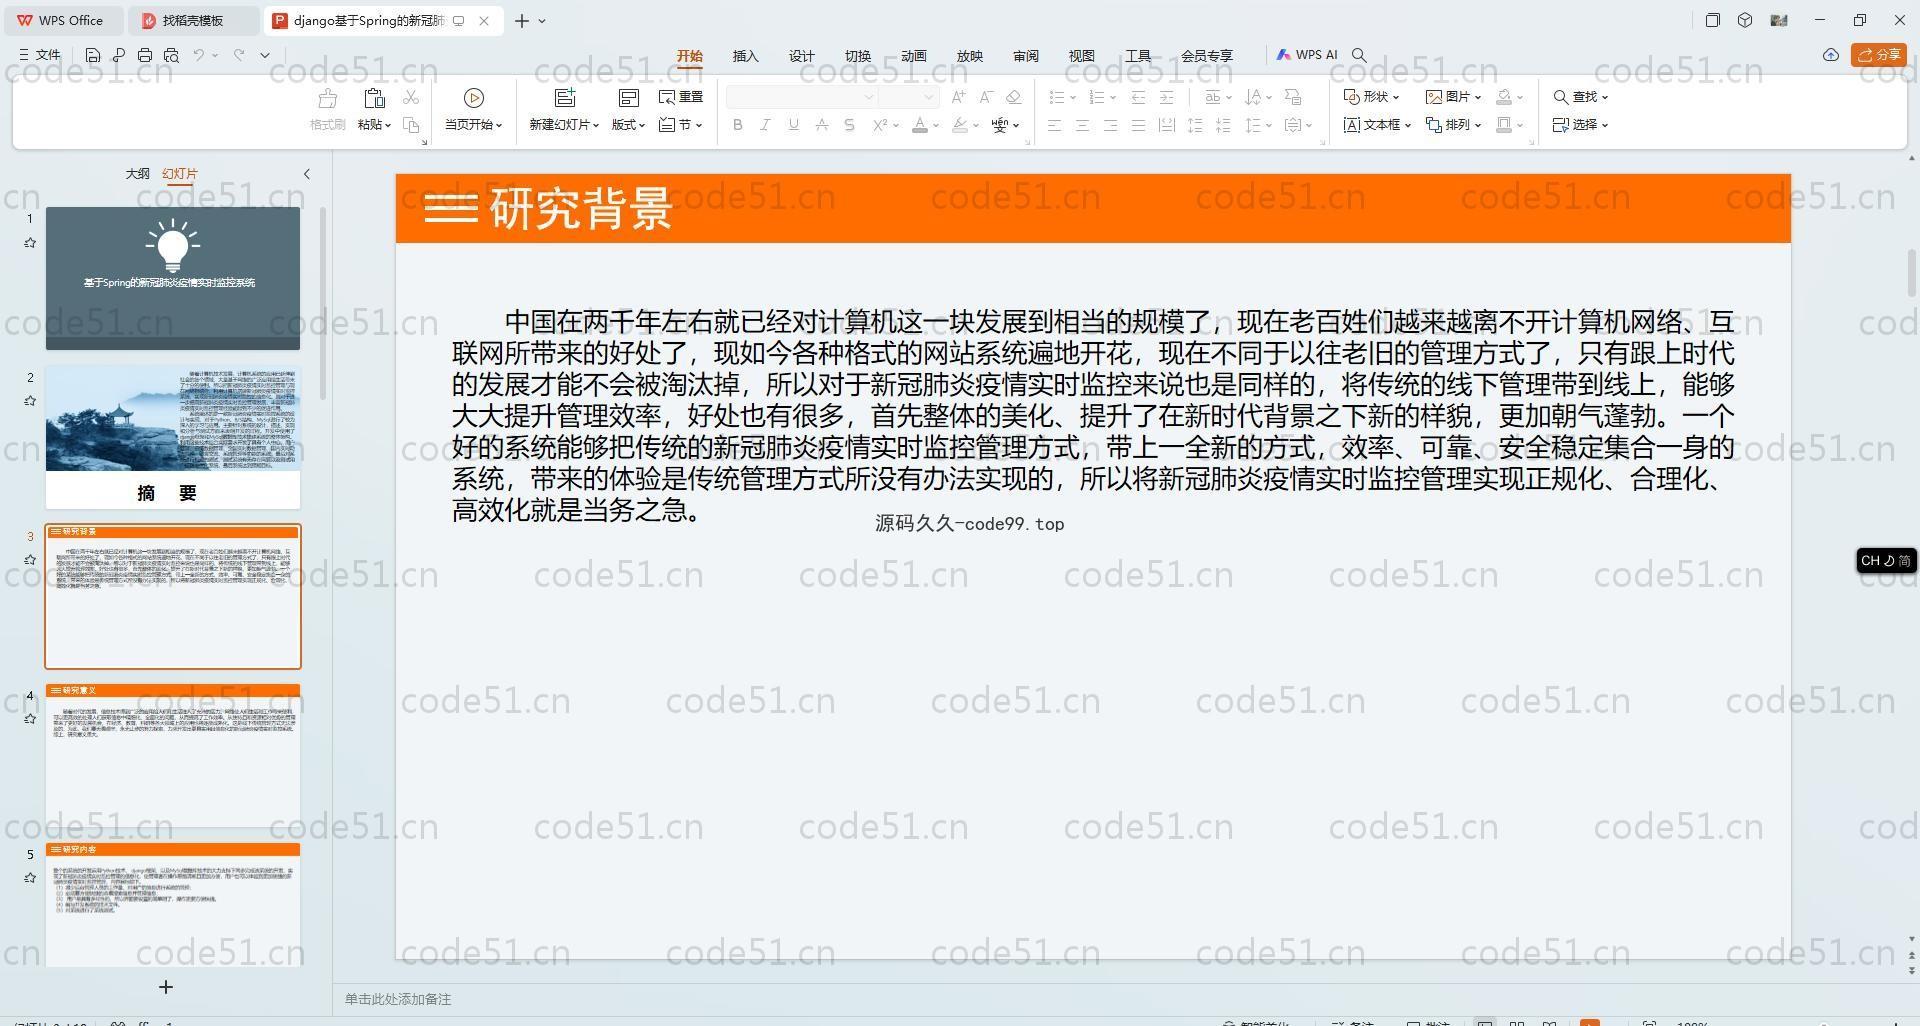
Task: Click the convert to SmartArt icon
Action: click(1293, 97)
